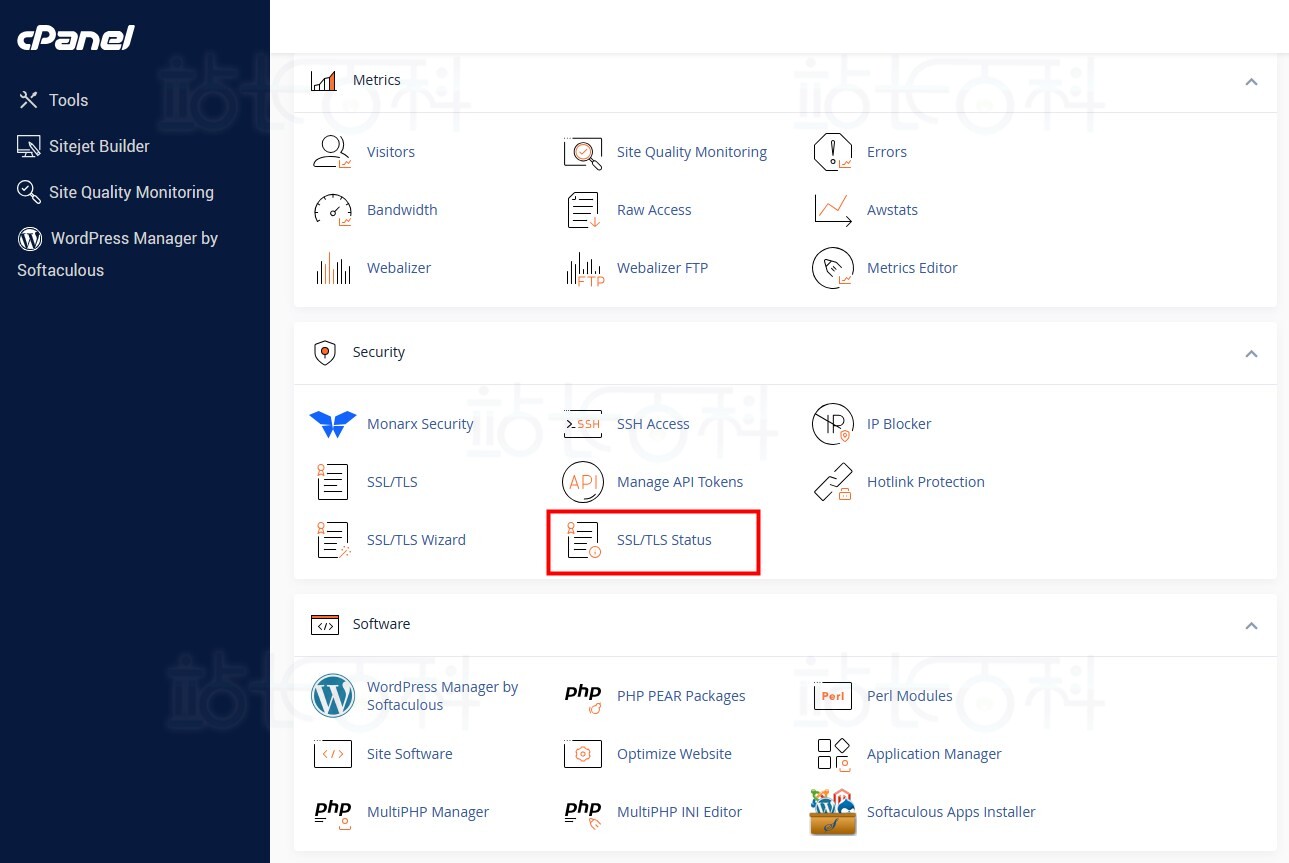Click the MultiPHP INI Editor link
Viewport: 1289px width, 863px height.
coord(679,812)
